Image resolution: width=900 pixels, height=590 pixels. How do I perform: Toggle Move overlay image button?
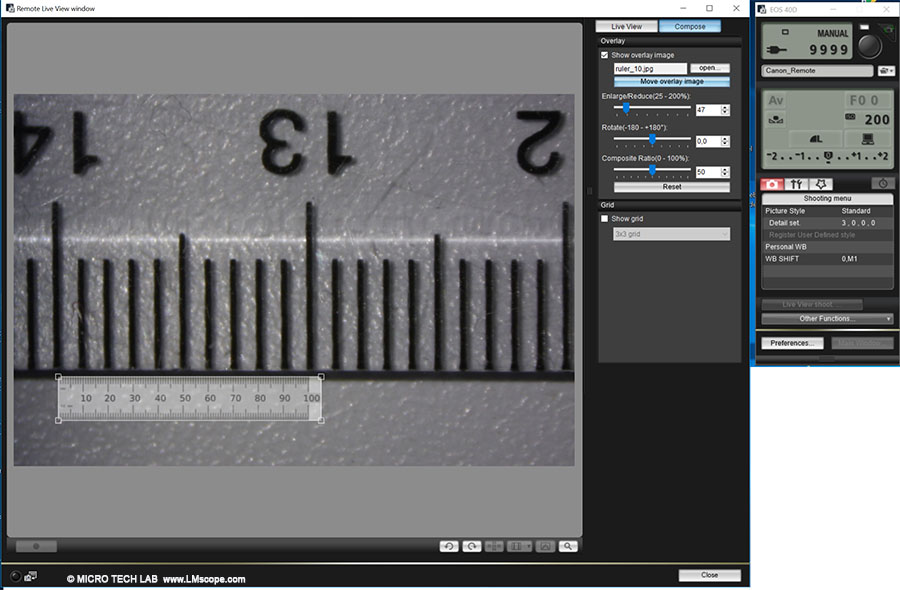click(671, 81)
